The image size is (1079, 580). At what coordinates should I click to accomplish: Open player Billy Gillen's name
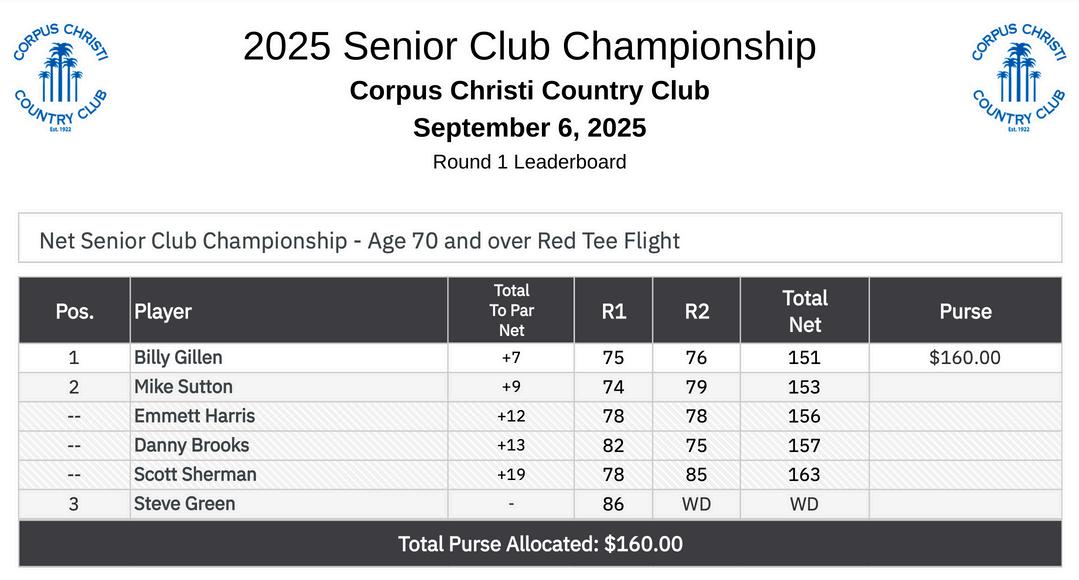pos(178,357)
